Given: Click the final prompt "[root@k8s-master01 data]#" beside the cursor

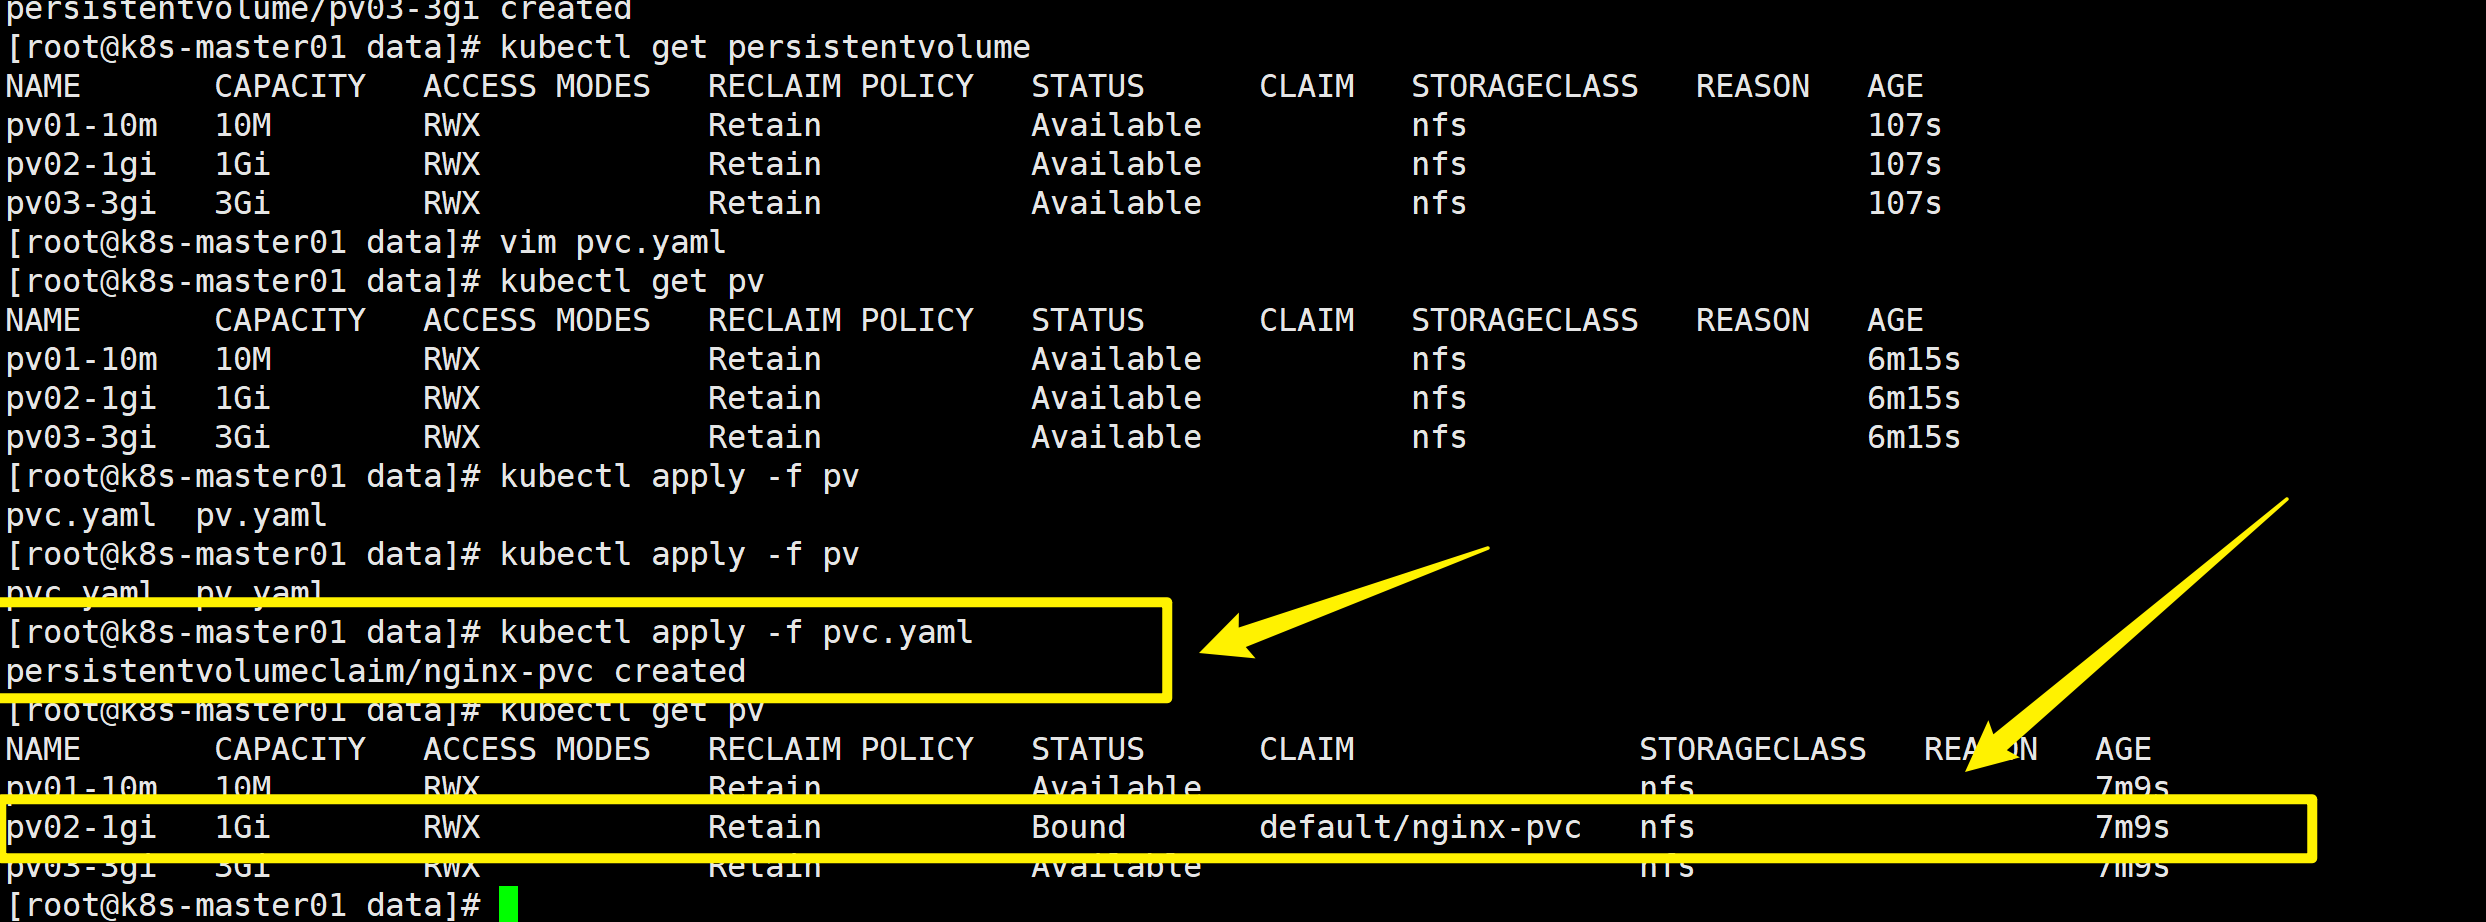Looking at the screenshot, I should 243,906.
